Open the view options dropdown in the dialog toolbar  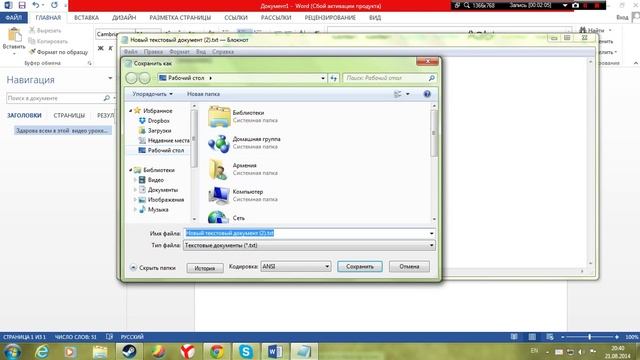407,94
